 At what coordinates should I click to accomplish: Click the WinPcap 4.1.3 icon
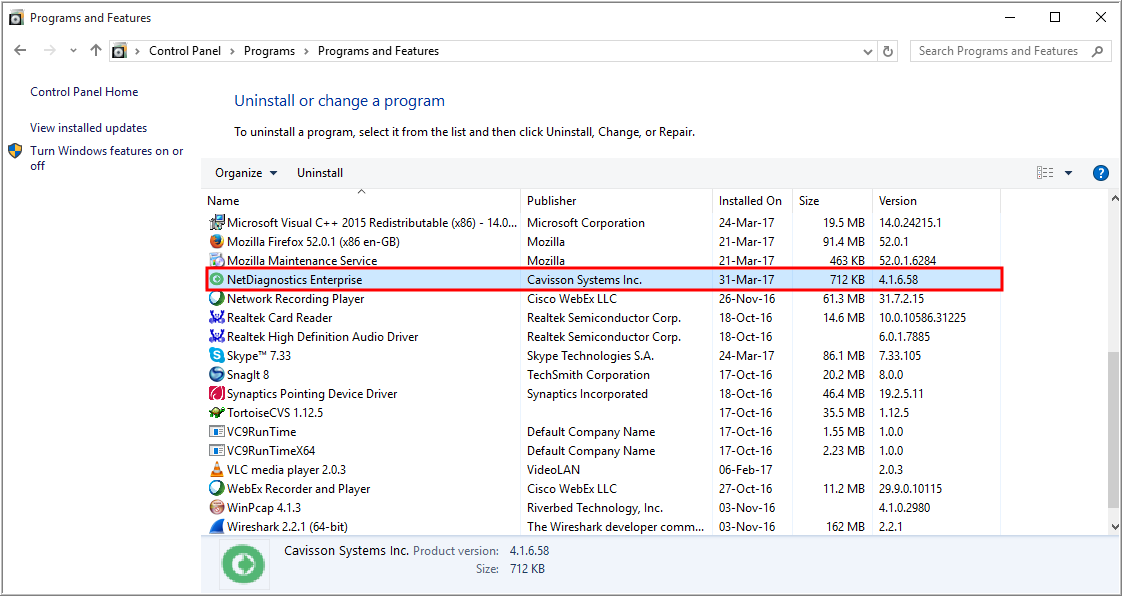216,507
